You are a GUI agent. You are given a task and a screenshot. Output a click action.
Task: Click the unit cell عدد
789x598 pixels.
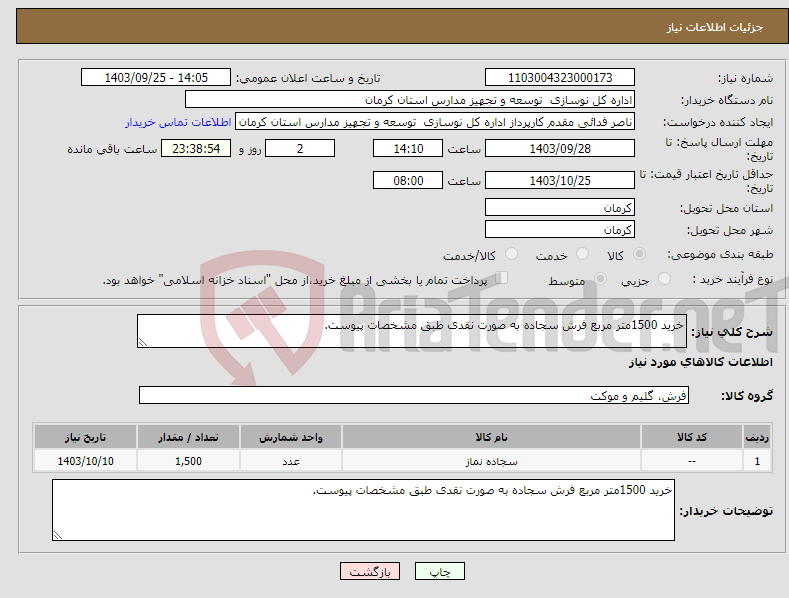(291, 461)
